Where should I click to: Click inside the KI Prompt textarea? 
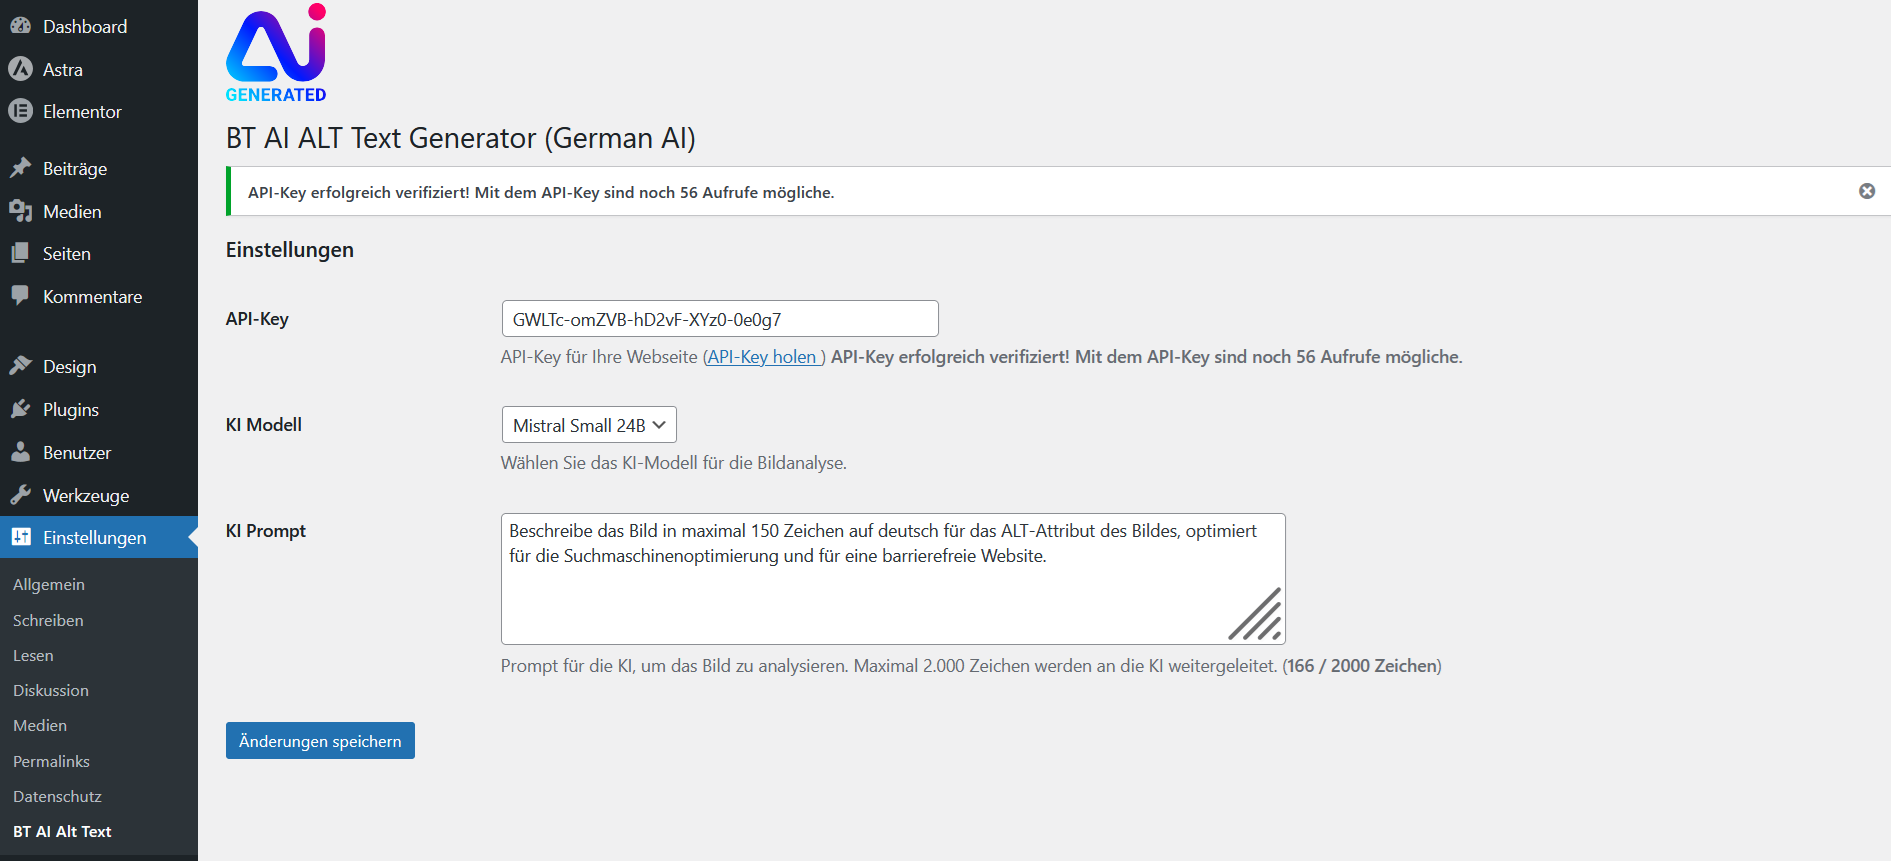860,590
